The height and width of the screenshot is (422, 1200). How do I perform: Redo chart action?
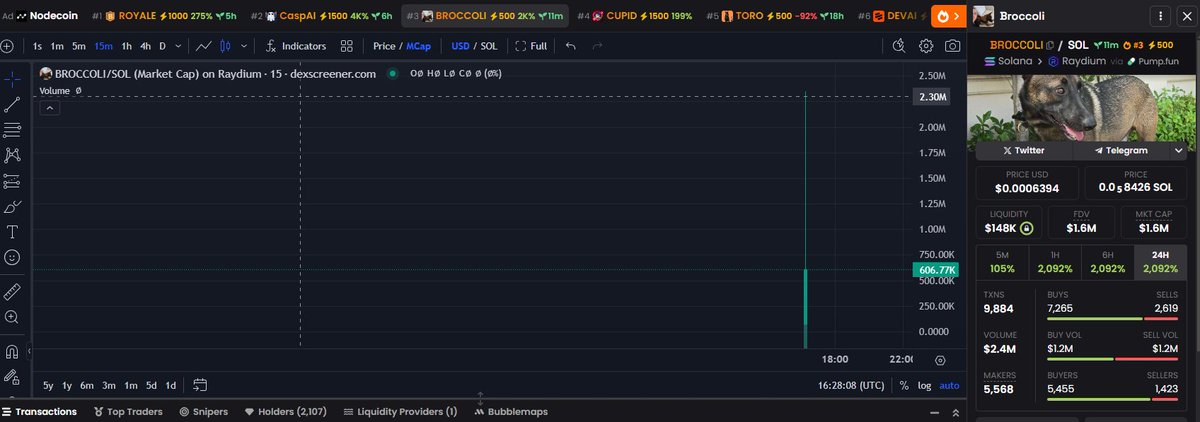pos(597,46)
